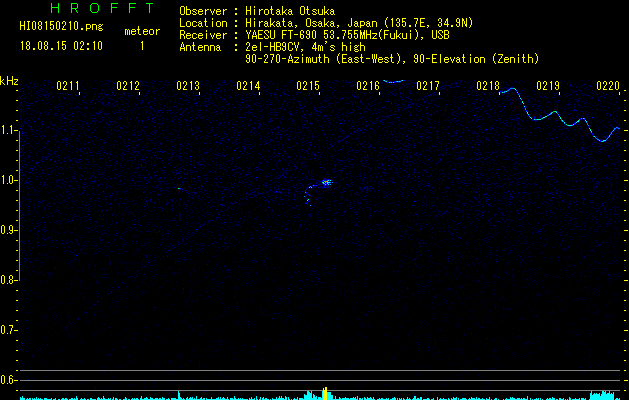Viewport: 629px width, 400px height.
Task: Click the meteor count label
Action: pyautogui.click(x=142, y=31)
